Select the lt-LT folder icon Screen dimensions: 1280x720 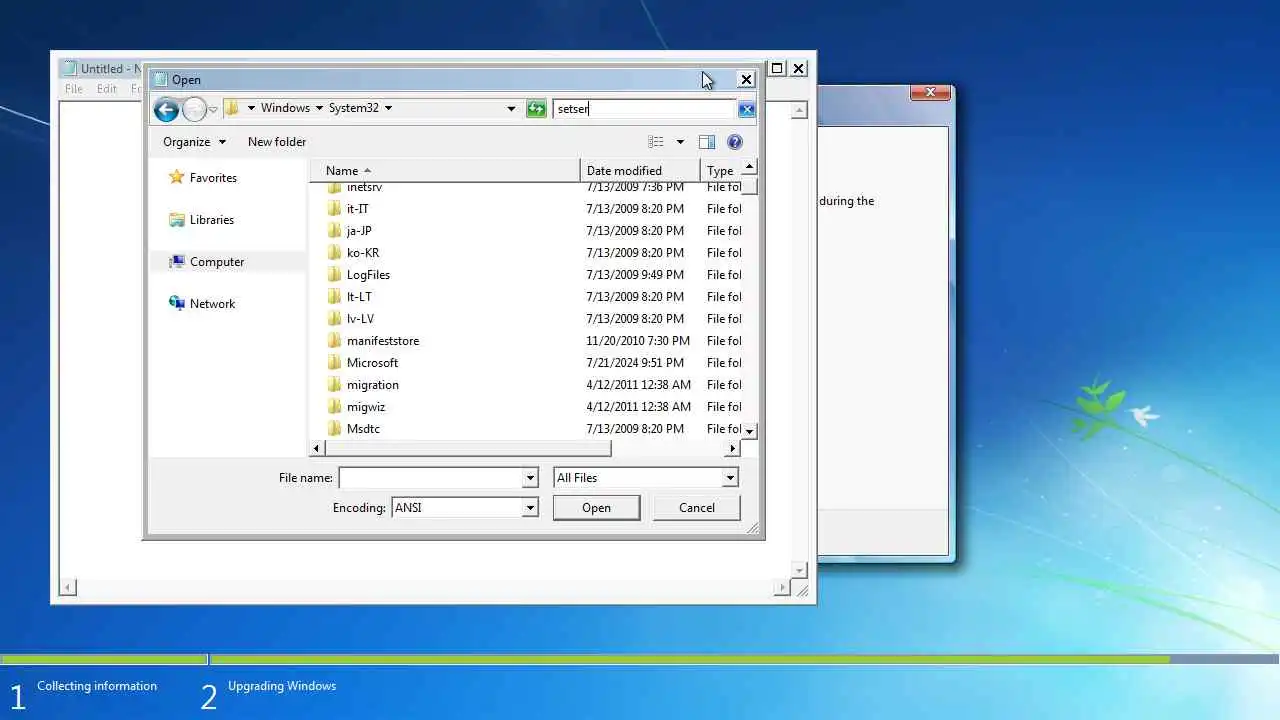pos(334,297)
